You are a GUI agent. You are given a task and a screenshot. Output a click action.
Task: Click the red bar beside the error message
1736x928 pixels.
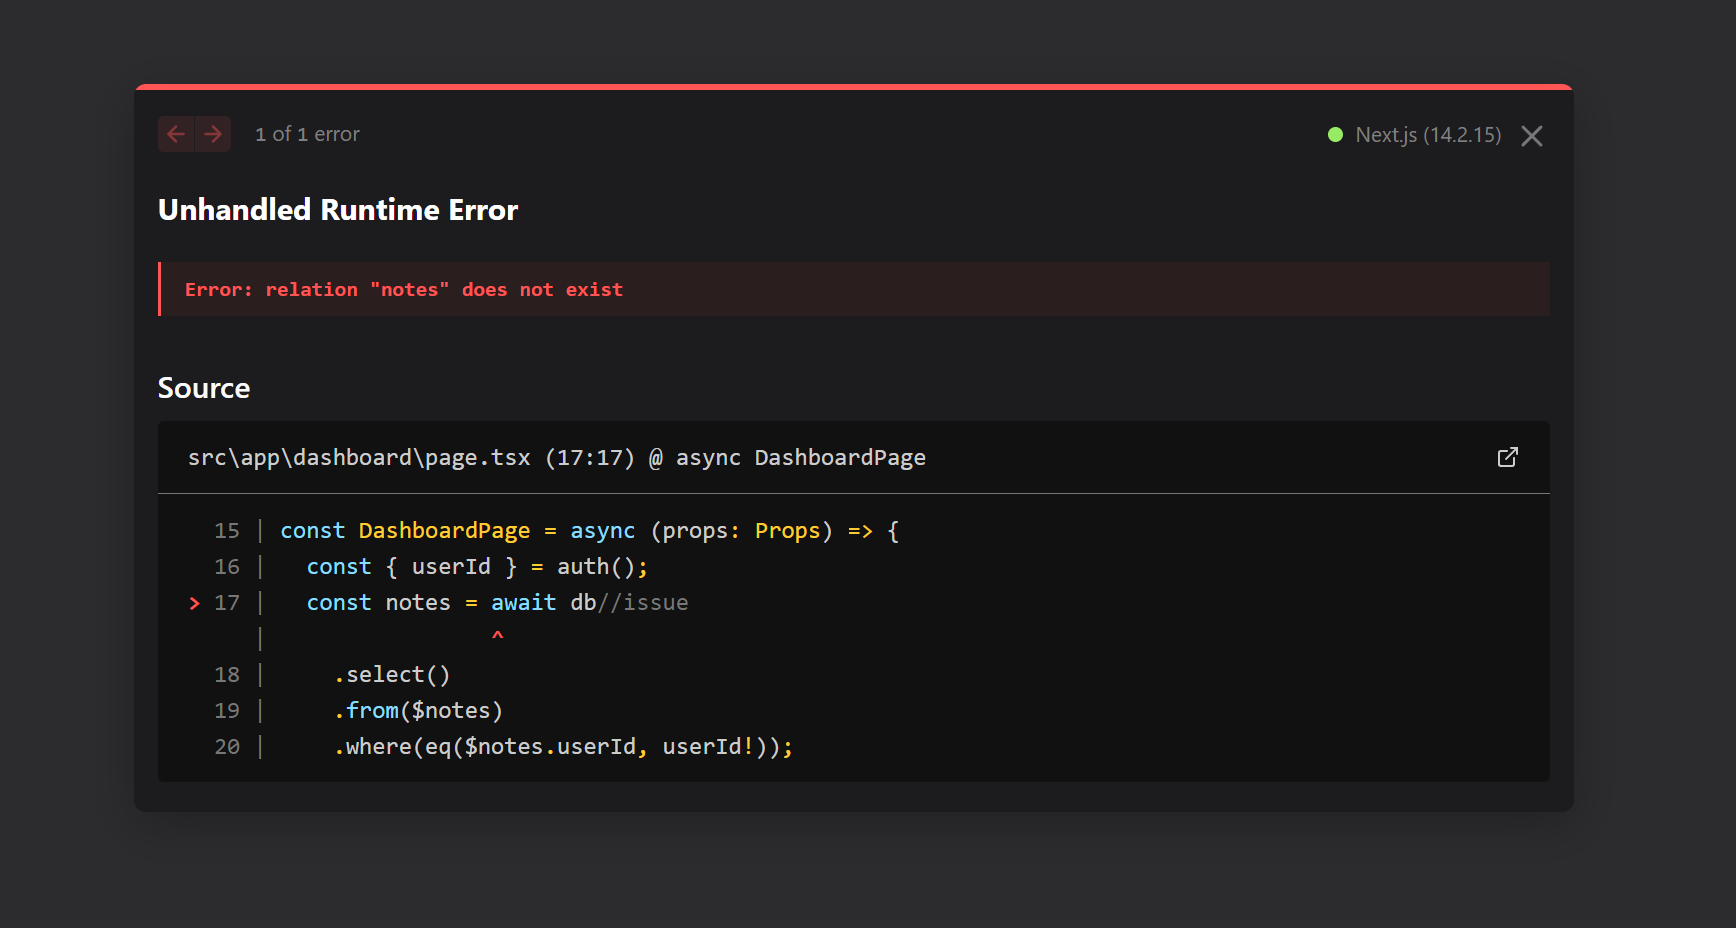(x=161, y=289)
